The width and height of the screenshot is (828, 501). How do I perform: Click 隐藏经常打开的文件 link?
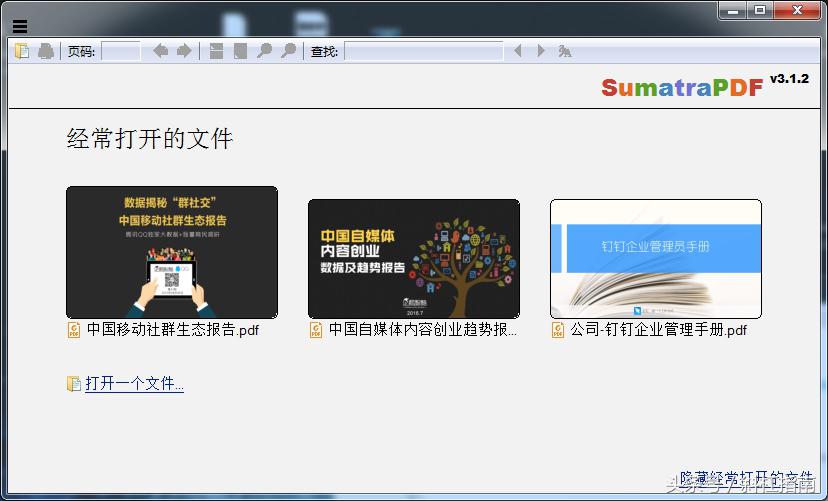pos(747,478)
